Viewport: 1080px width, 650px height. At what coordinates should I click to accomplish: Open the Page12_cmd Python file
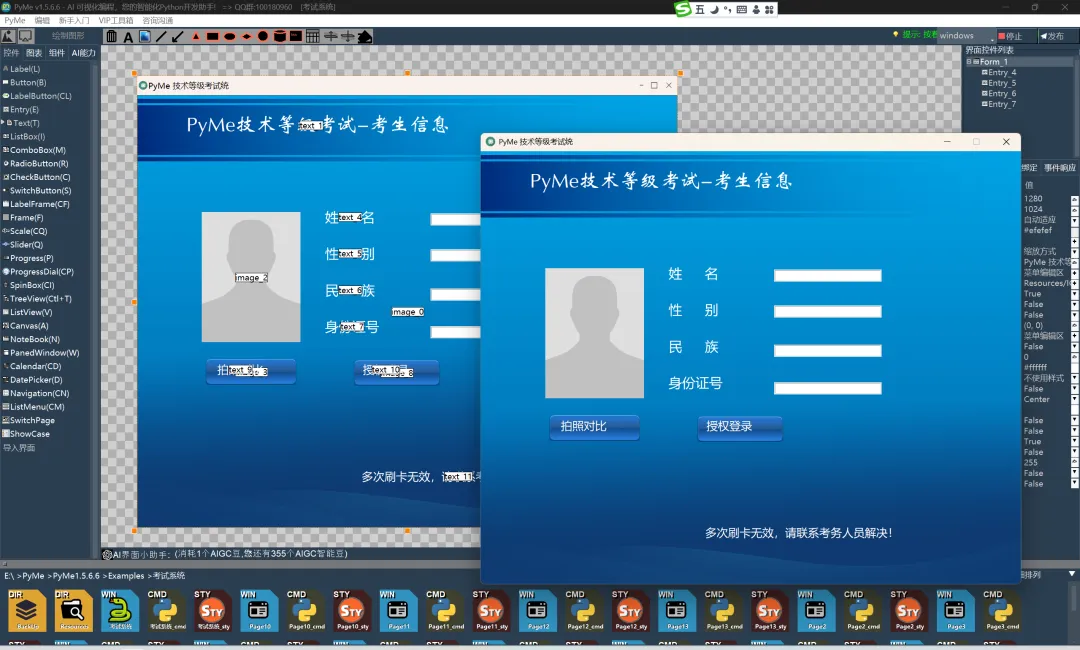(584, 610)
